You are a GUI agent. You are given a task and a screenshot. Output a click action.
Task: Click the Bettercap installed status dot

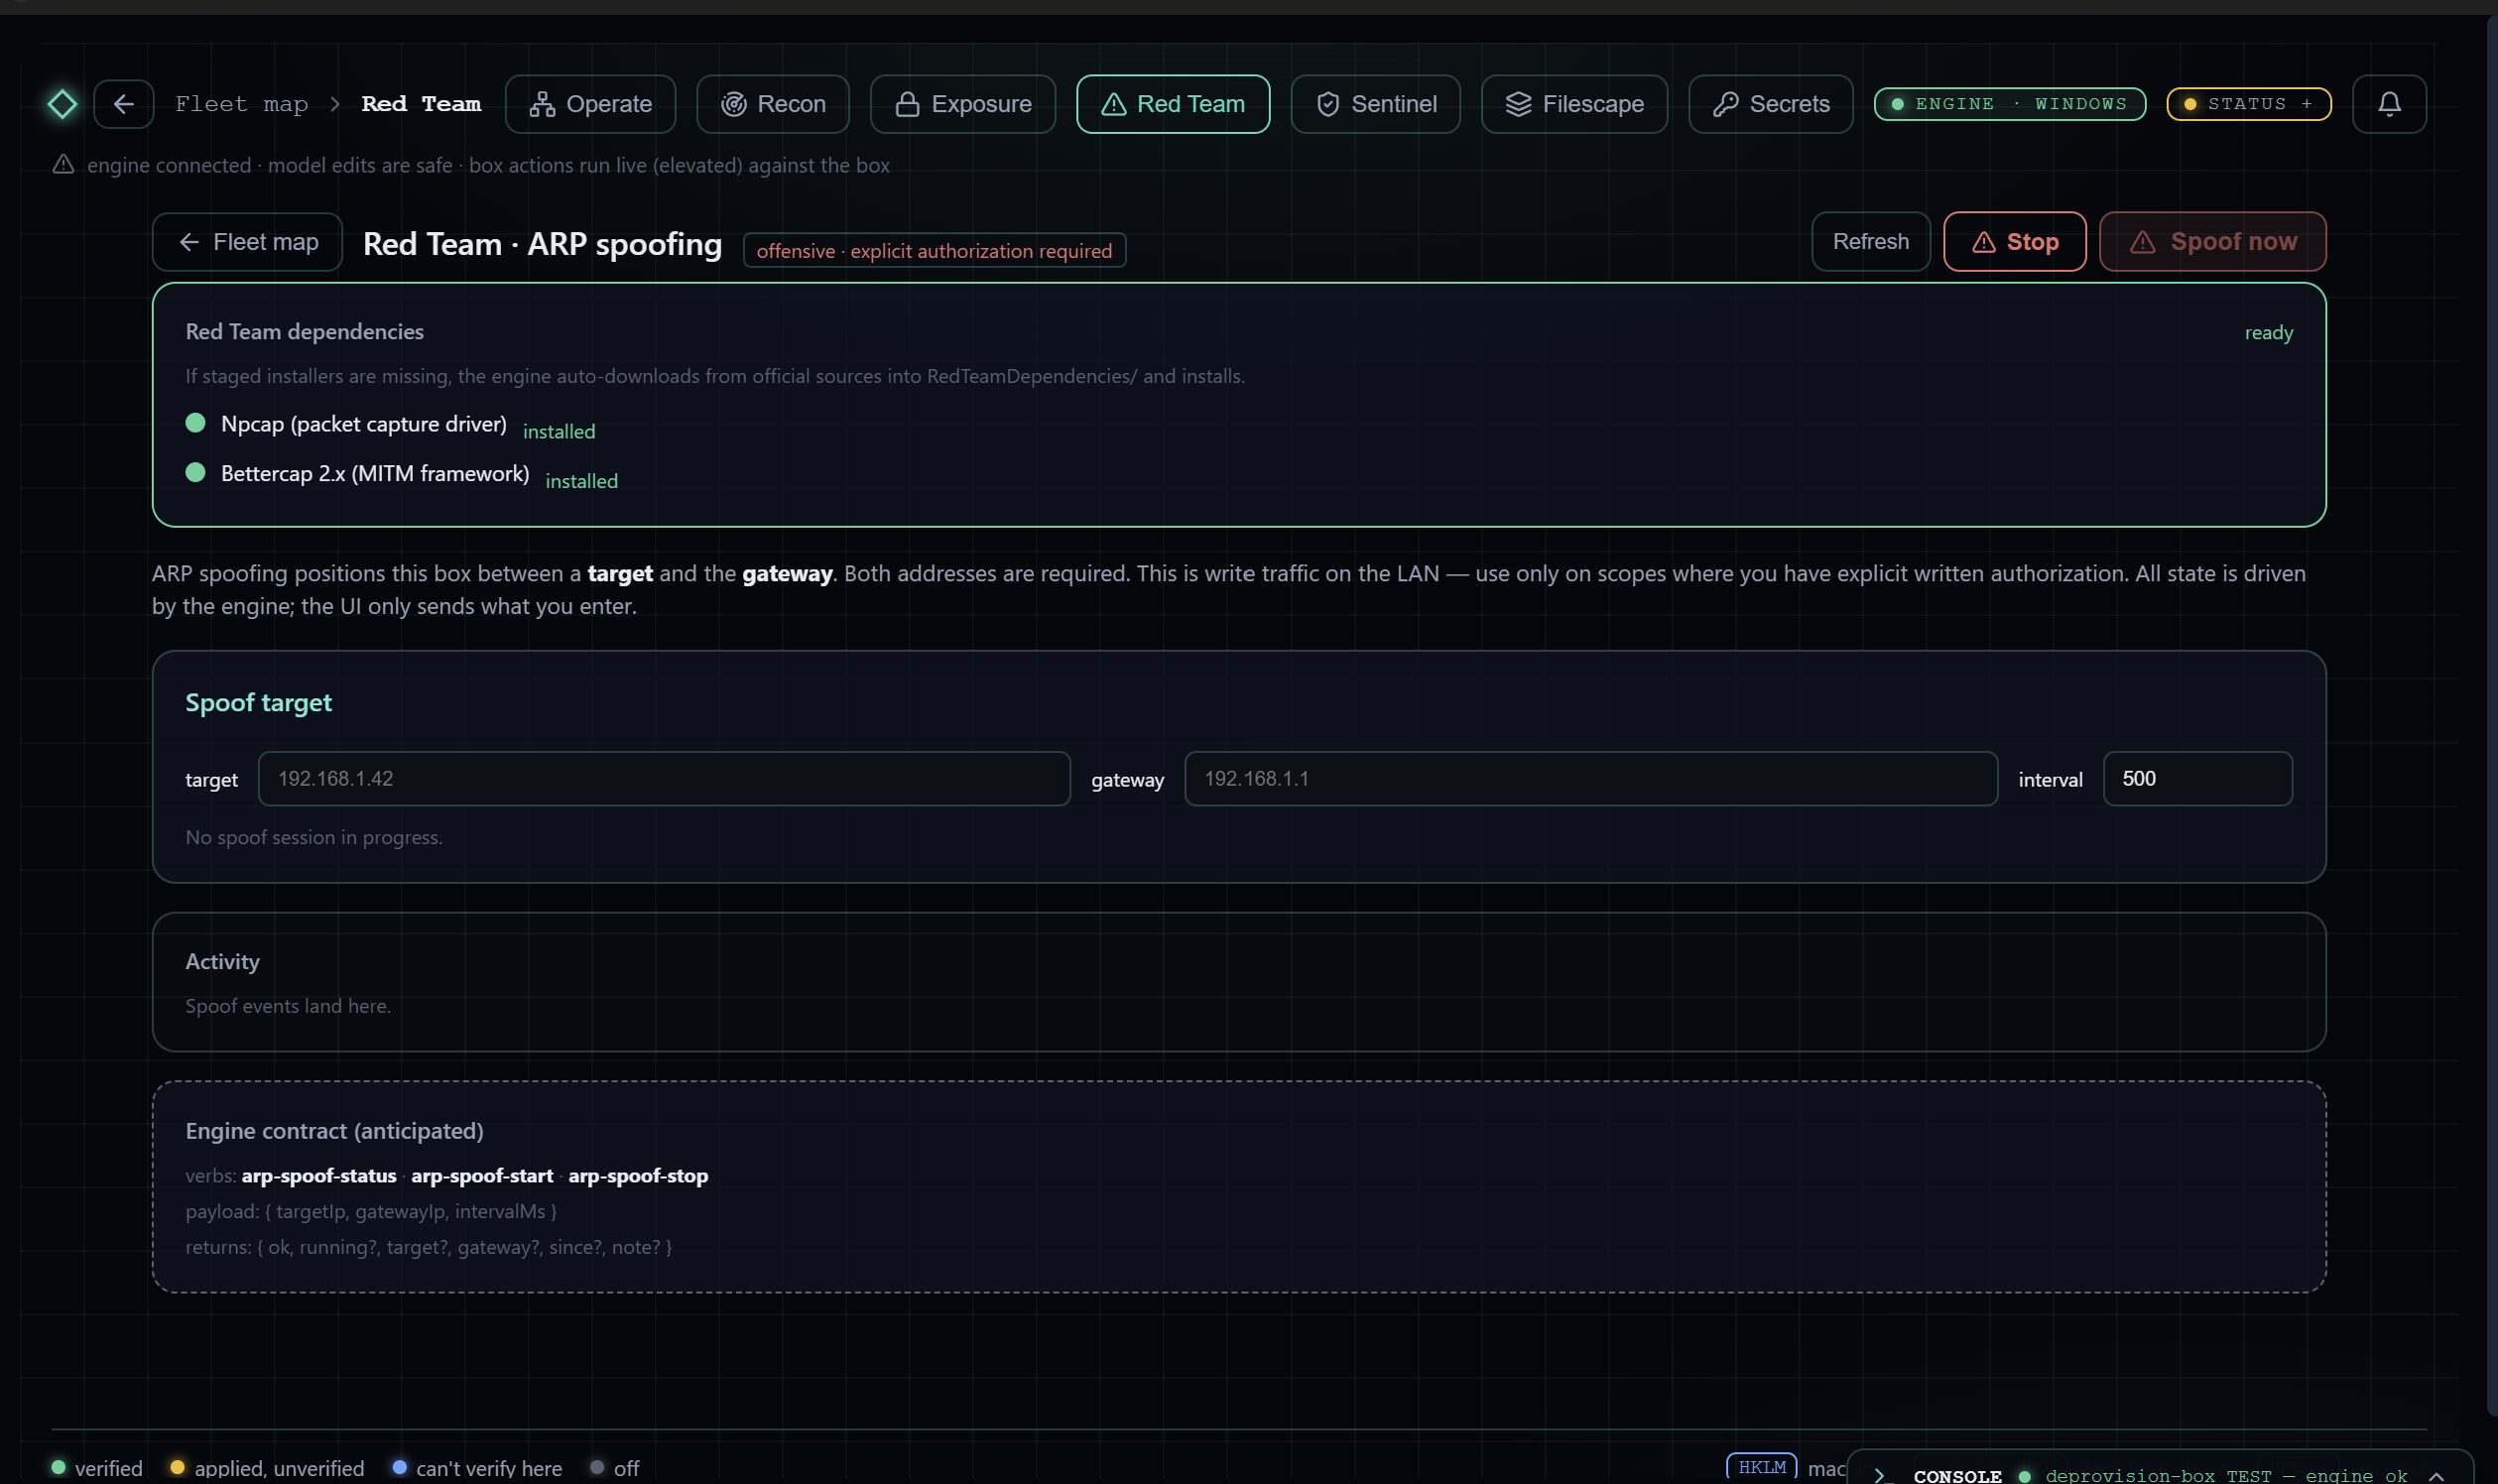pos(196,472)
